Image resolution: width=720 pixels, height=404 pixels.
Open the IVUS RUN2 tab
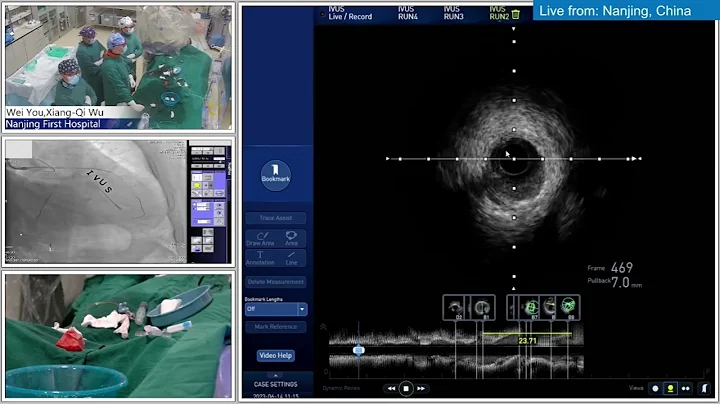499,13
